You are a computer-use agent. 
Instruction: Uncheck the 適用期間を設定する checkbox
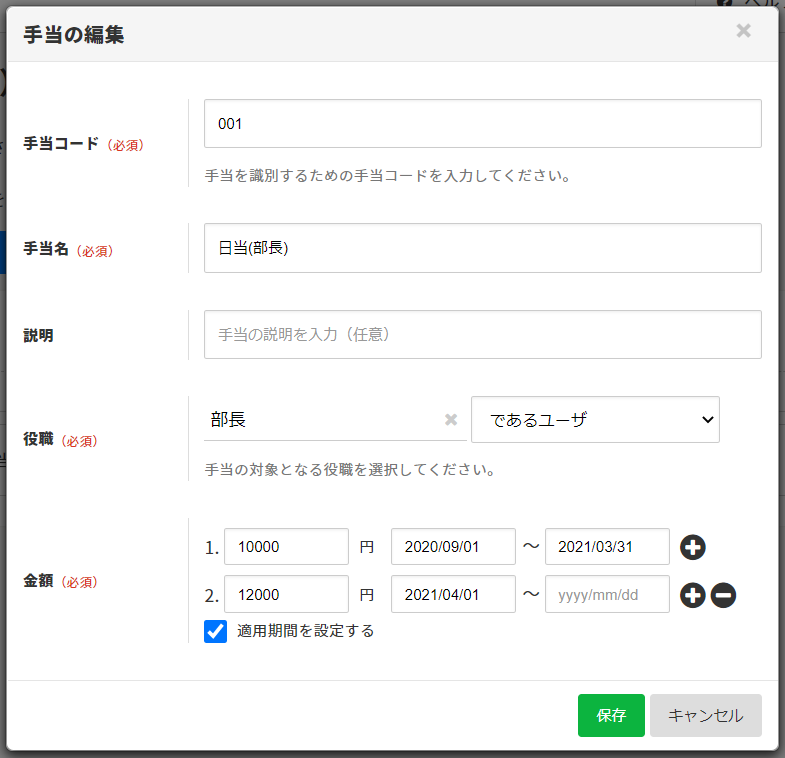pyautogui.click(x=216, y=631)
